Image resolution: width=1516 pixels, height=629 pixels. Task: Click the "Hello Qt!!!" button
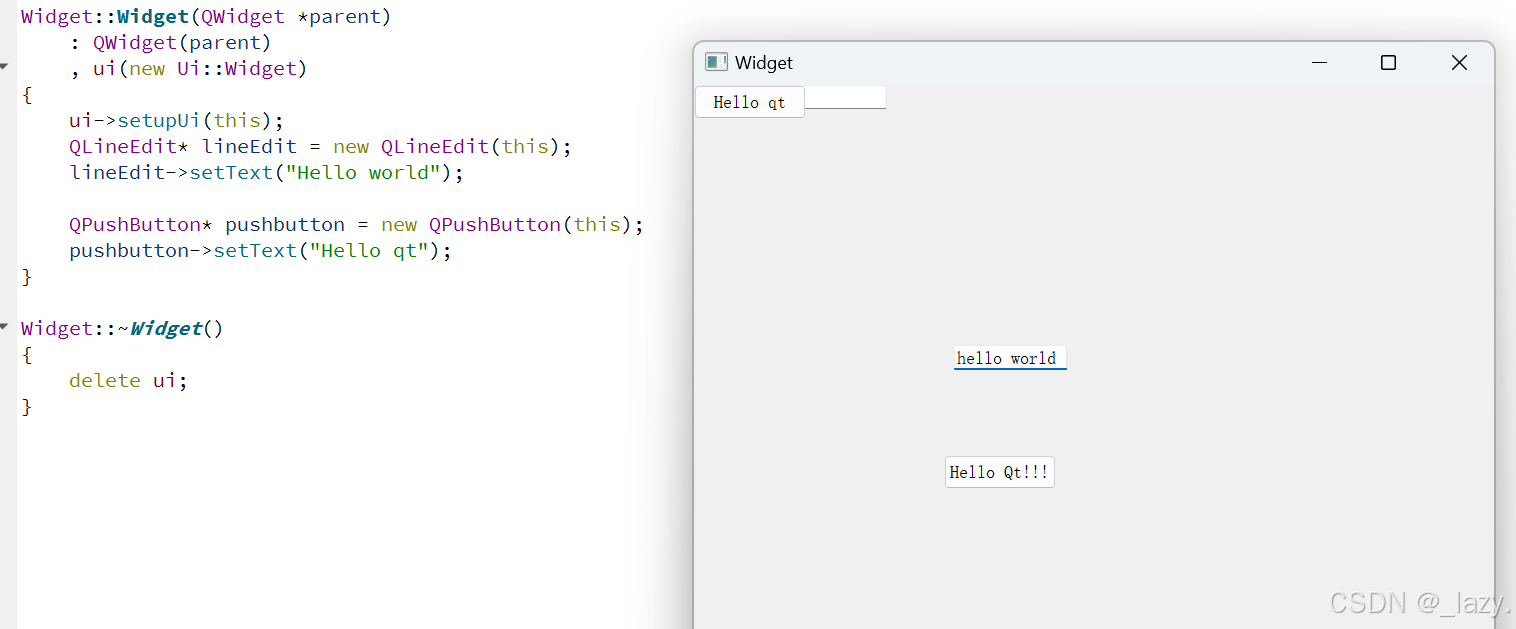[x=999, y=472]
